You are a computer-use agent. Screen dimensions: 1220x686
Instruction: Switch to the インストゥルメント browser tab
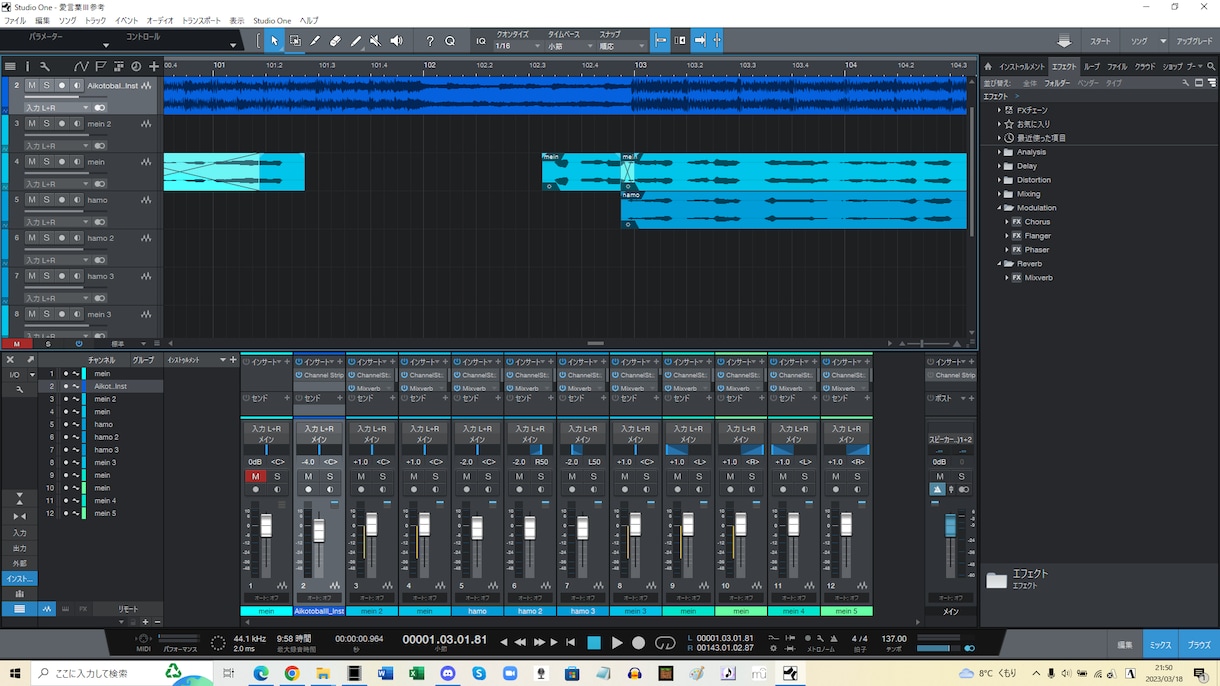[1022, 67]
